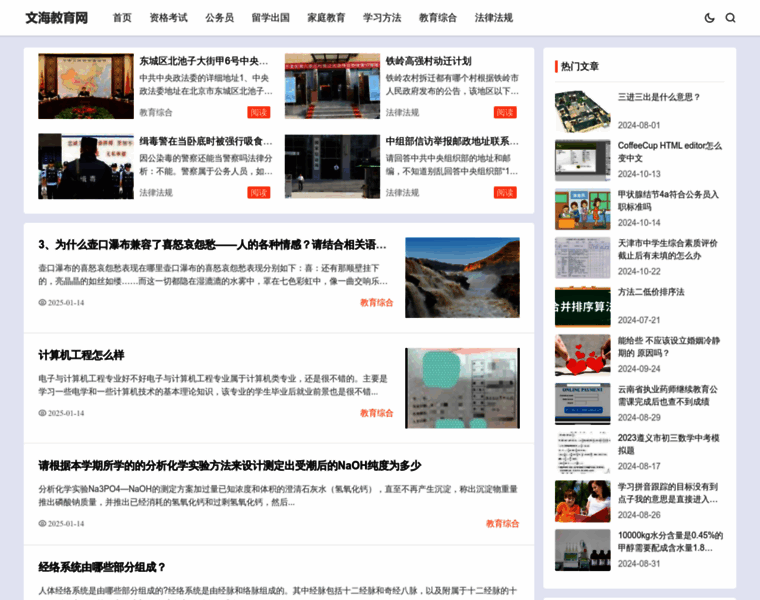
Task: Click the 文海教育网 site logo
Action: (57, 18)
